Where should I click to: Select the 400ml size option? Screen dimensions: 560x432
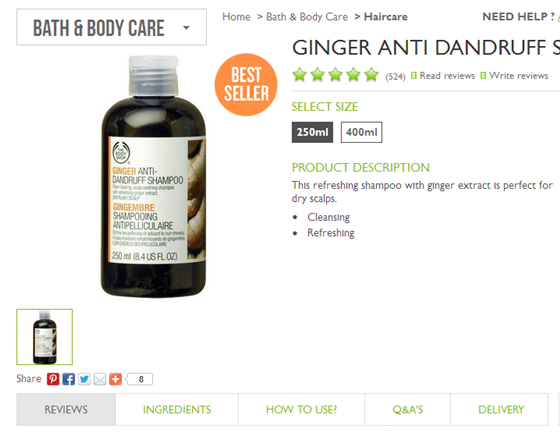(361, 132)
